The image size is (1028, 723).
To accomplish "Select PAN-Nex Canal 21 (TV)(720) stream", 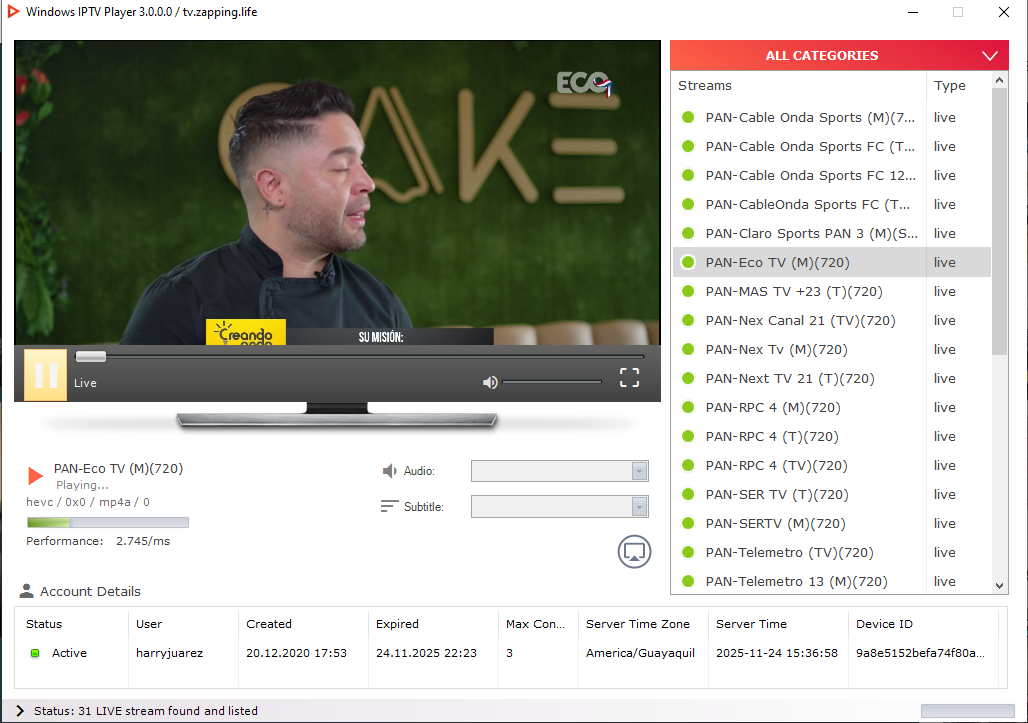I will click(831, 320).
